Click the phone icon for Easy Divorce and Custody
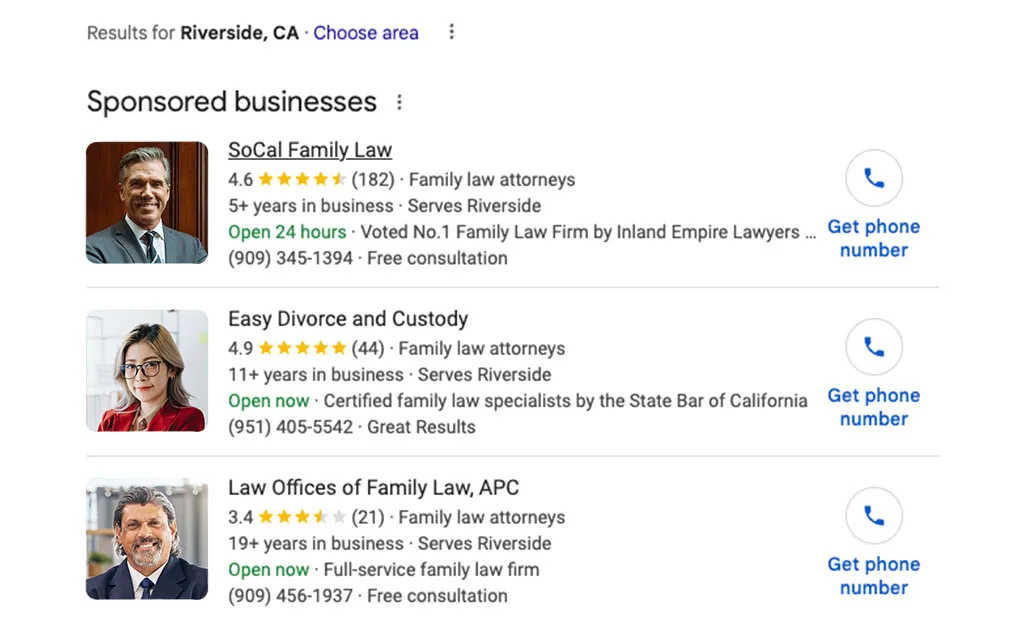1020x621 pixels. [x=873, y=348]
